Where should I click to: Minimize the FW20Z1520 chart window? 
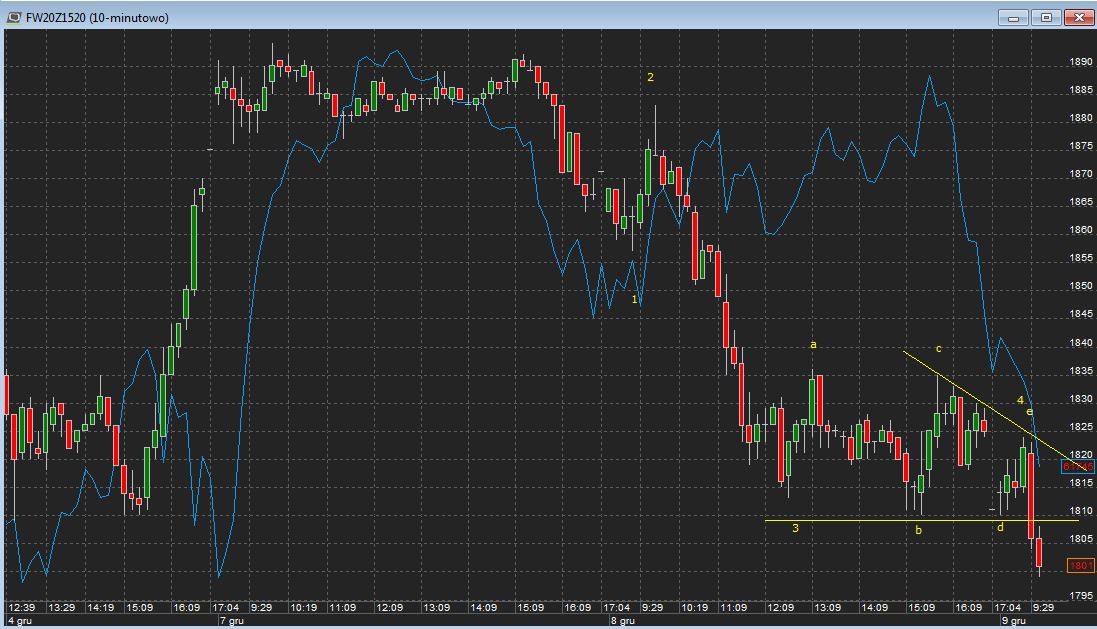pos(1013,17)
